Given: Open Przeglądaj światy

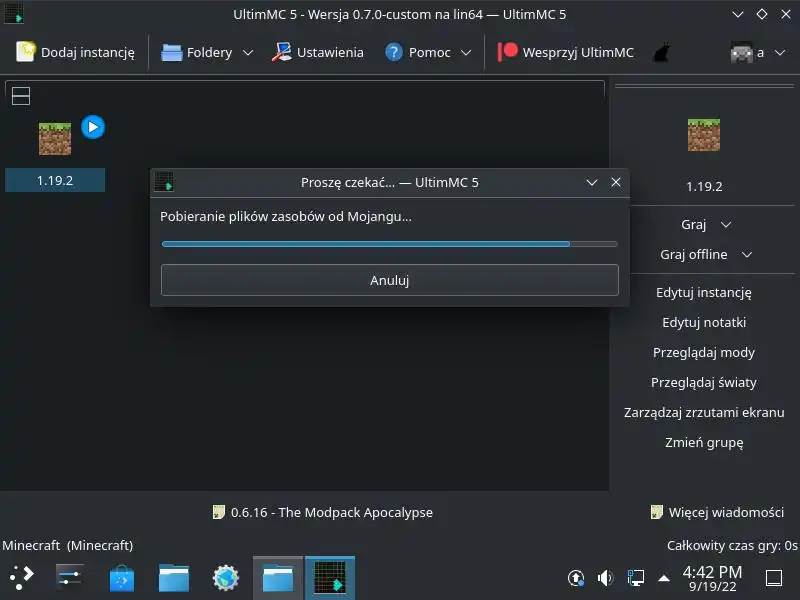Looking at the screenshot, I should [704, 383].
